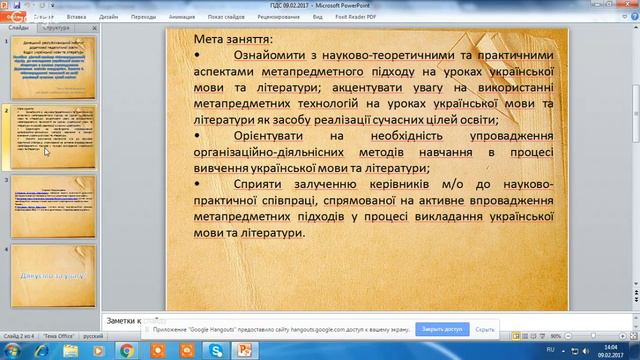Select slide 1 thumbnail
Image resolution: width=640 pixels, height=360 pixels.
tap(53, 67)
